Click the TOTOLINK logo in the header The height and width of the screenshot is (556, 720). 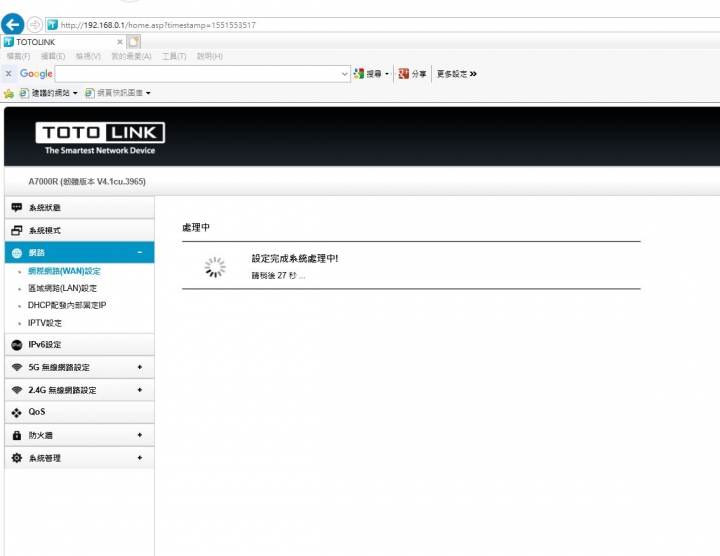100,138
